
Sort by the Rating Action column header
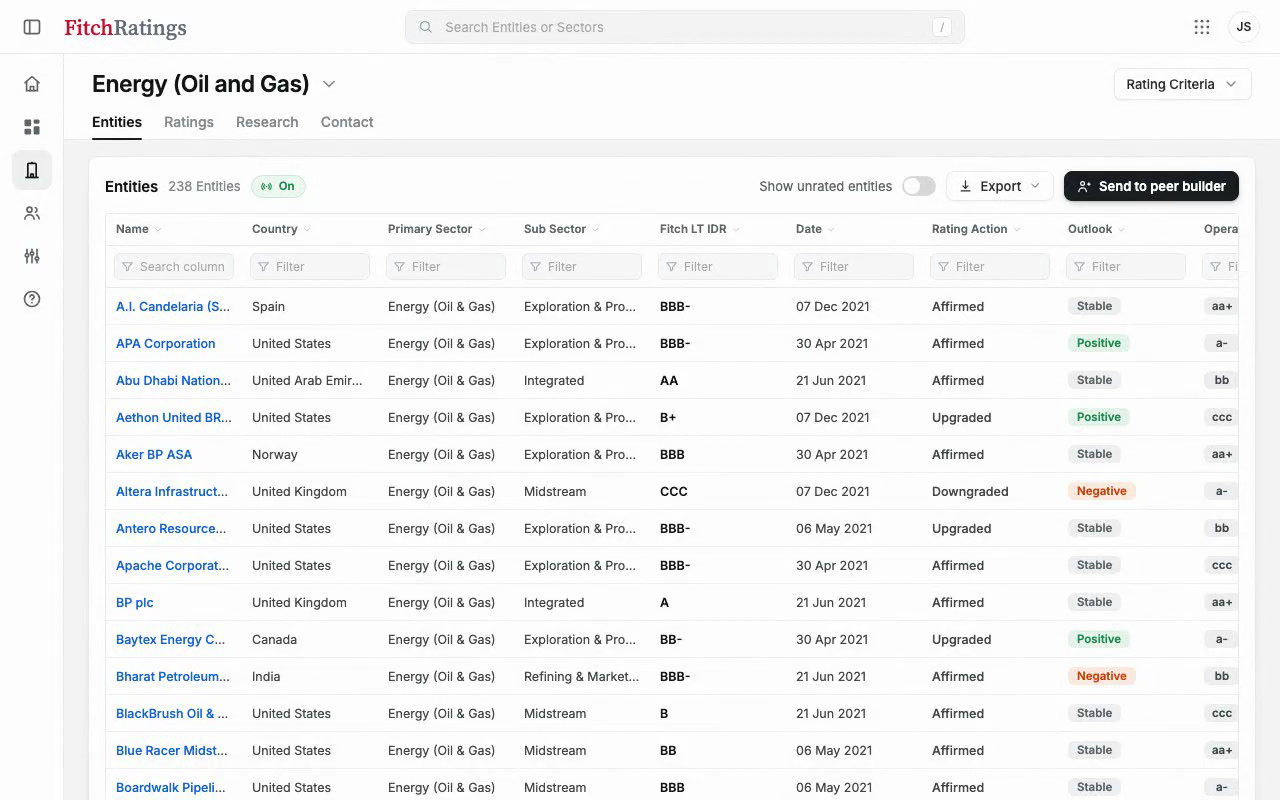(x=976, y=229)
